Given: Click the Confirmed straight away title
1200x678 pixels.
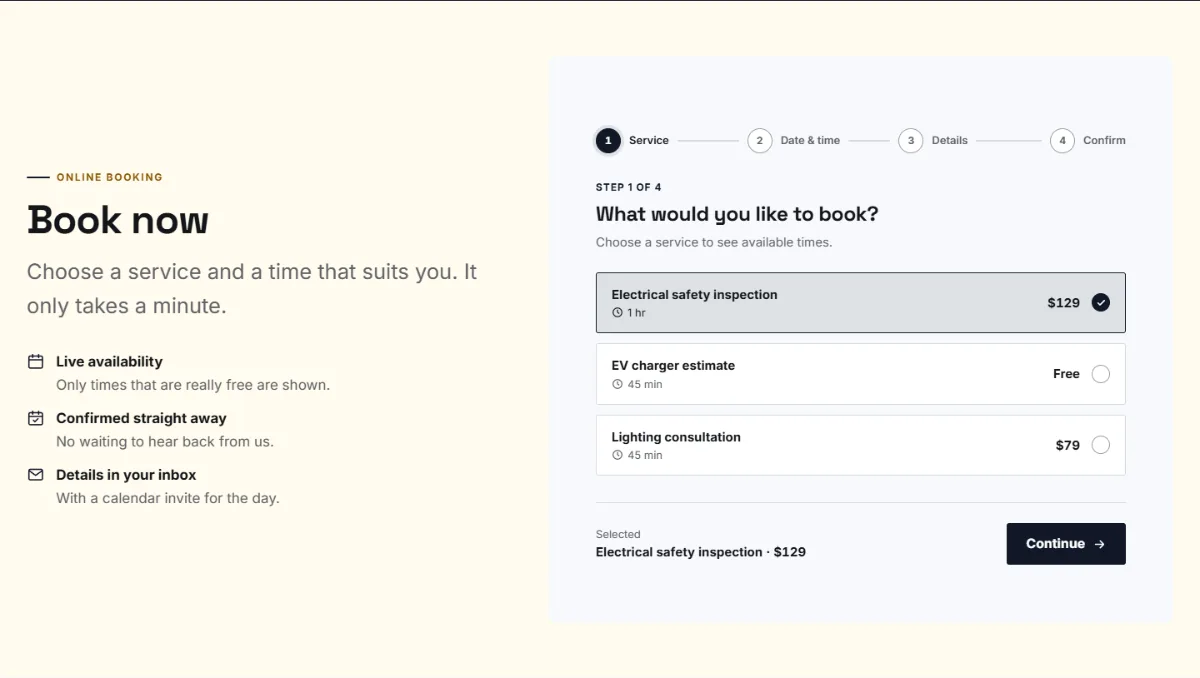Looking at the screenshot, I should pyautogui.click(x=141, y=418).
